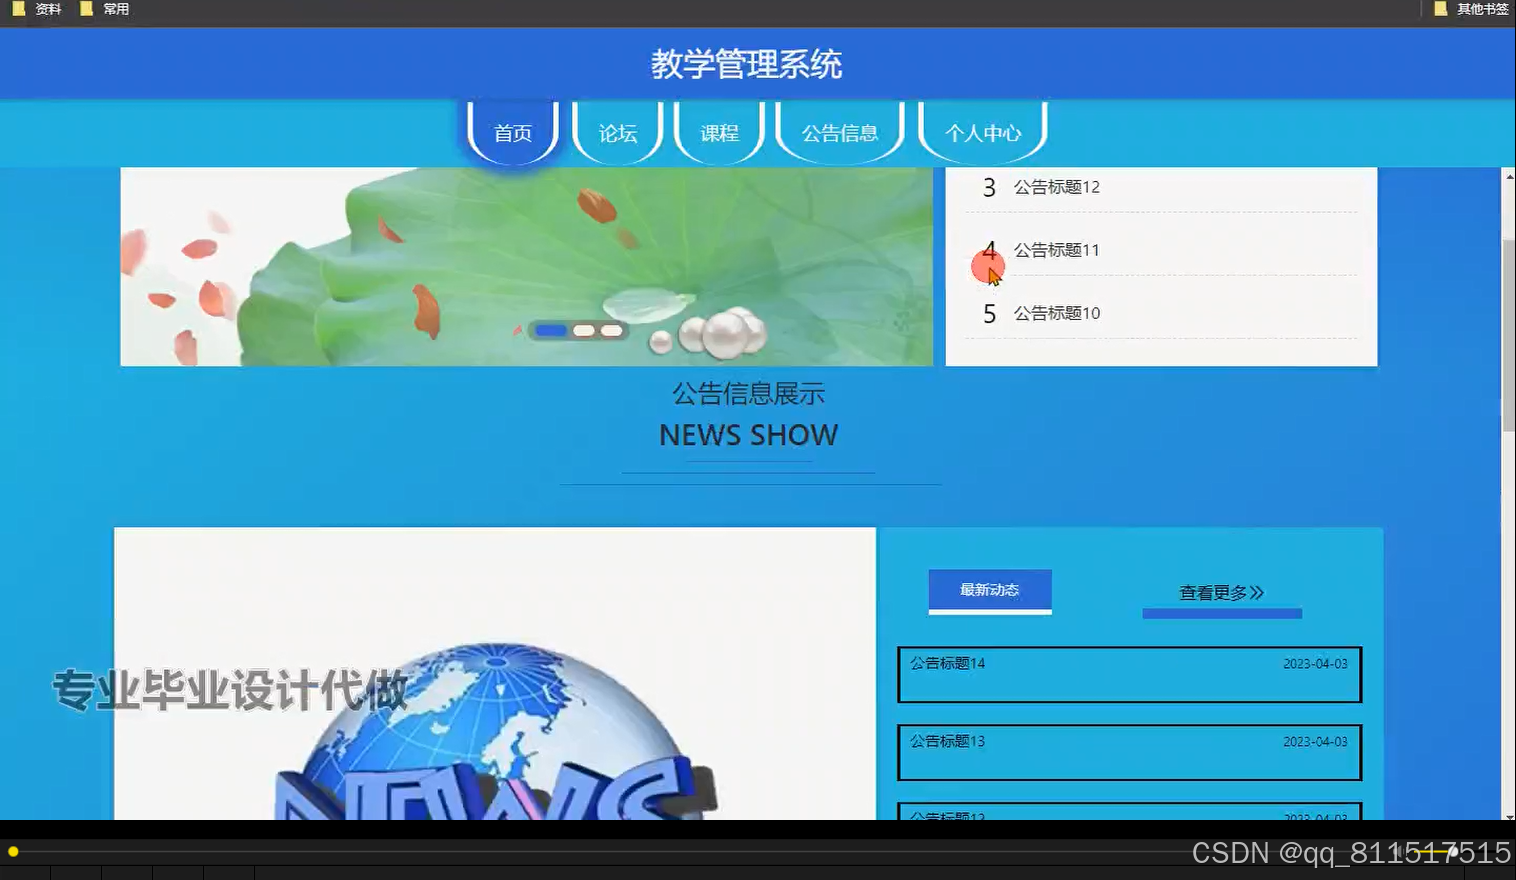Open the 公告标题13 news entry
The height and width of the screenshot is (880, 1516).
click(x=1128, y=752)
